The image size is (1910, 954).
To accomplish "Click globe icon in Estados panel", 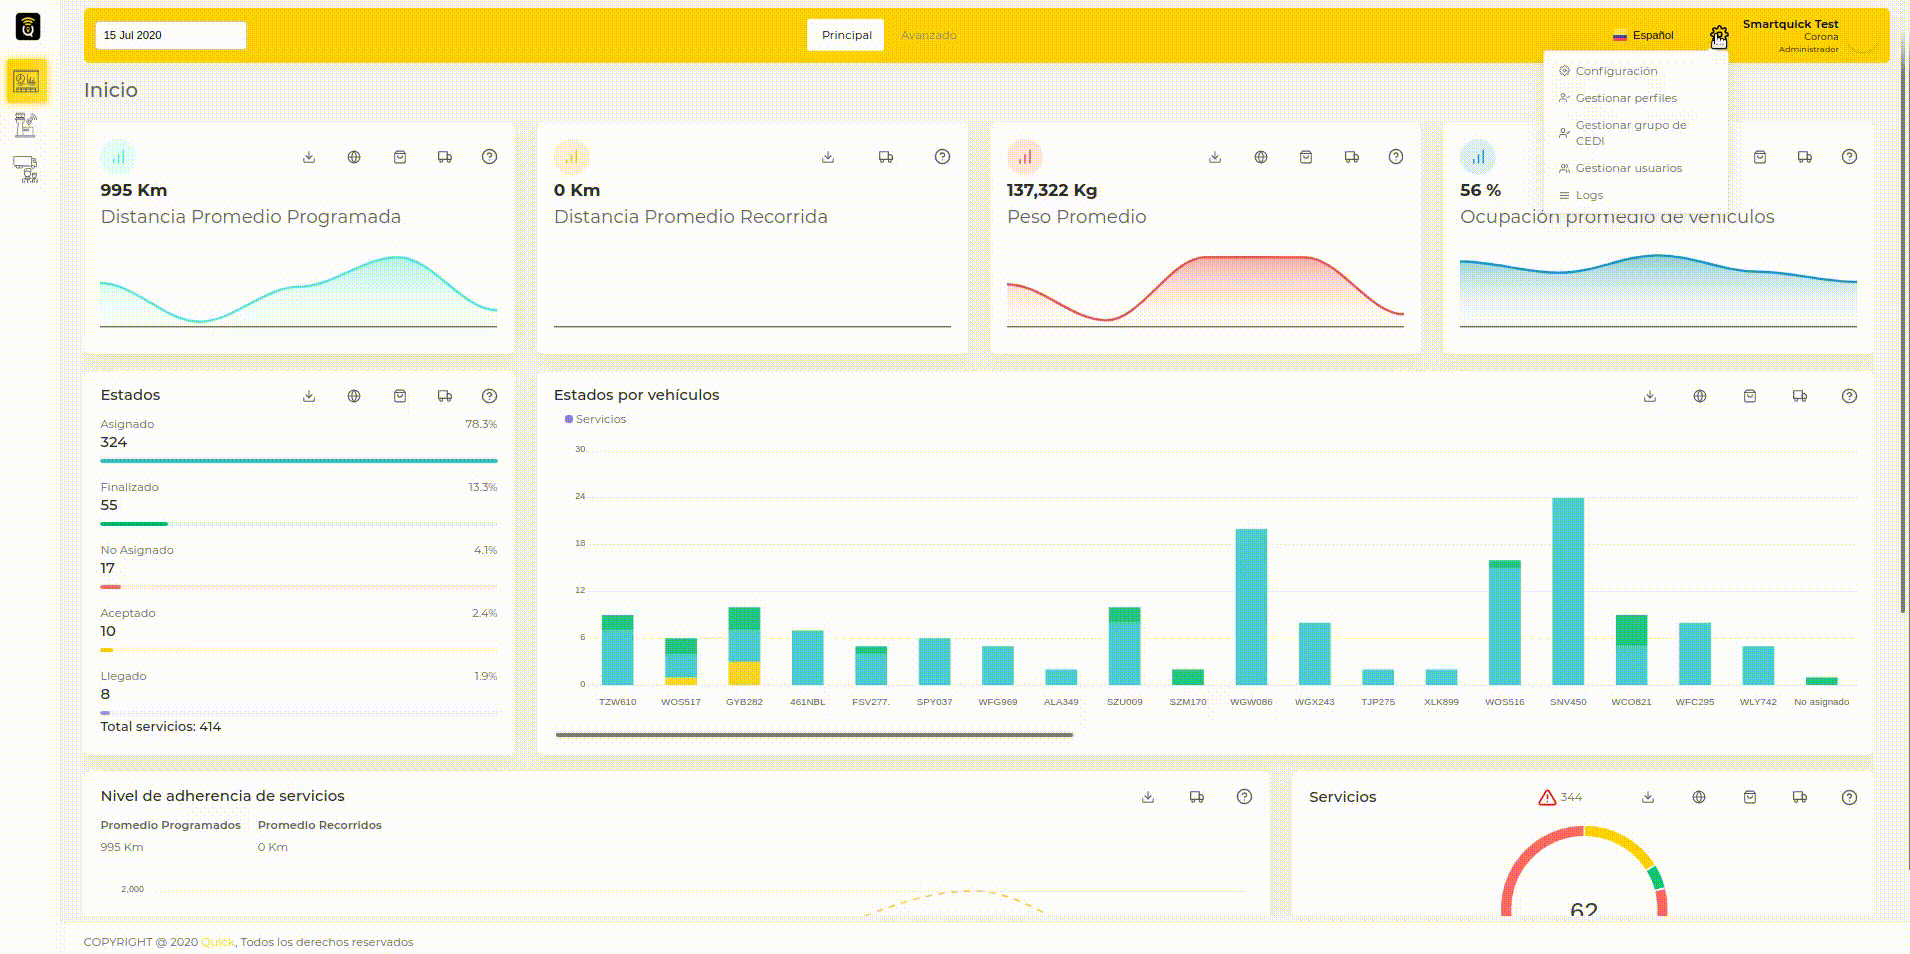I will 354,396.
